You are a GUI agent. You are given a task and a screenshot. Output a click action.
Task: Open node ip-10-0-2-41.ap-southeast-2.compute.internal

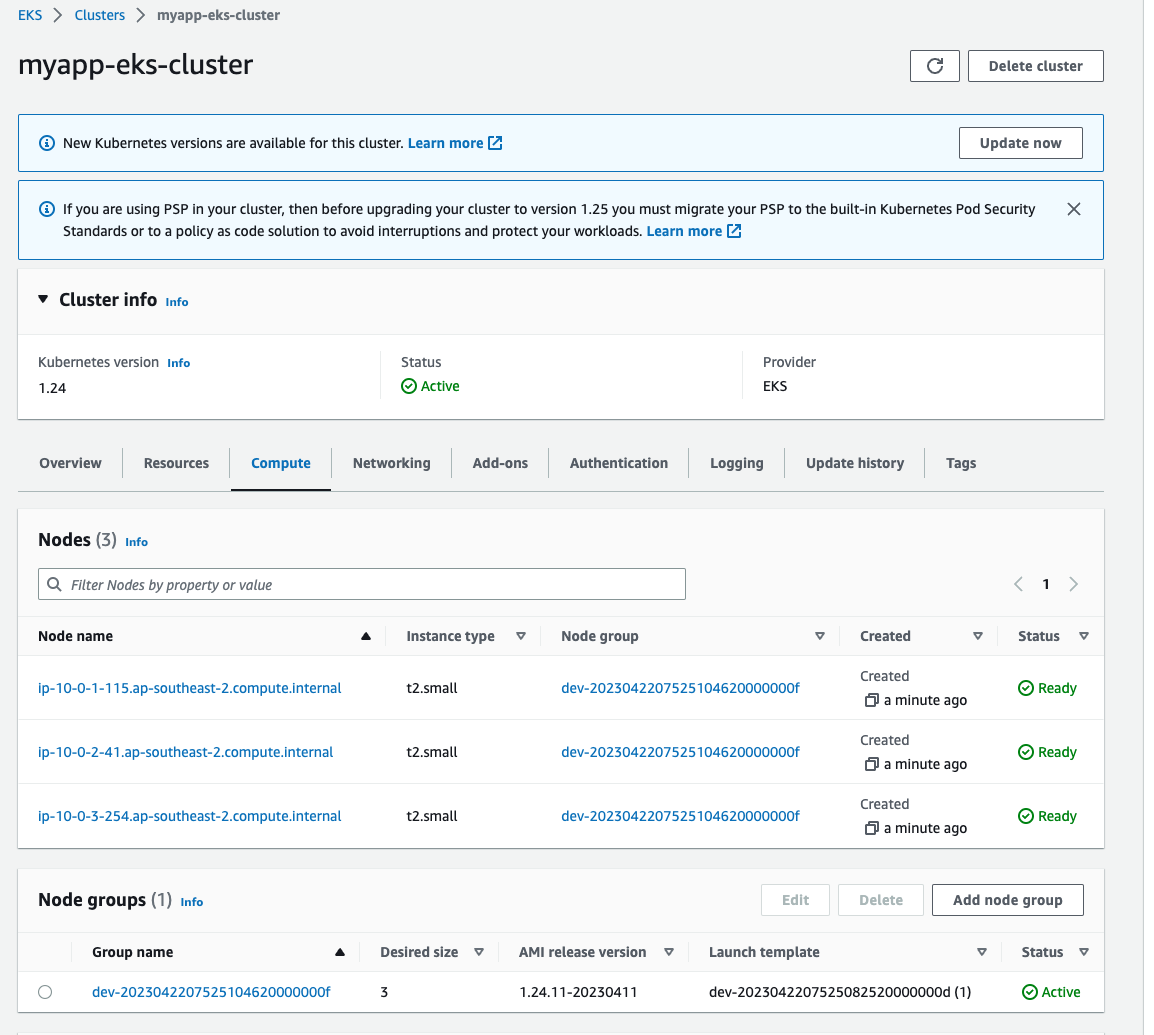pyautogui.click(x=185, y=752)
